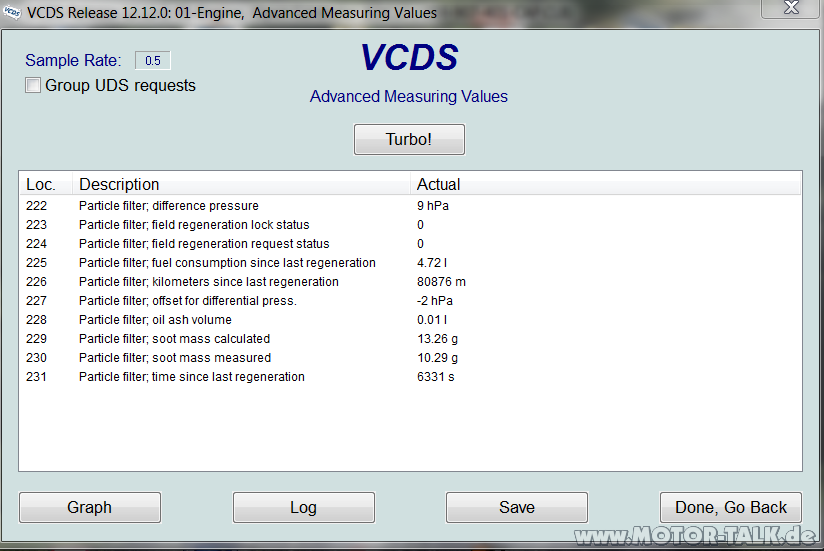Select field regeneration lock status row

[410, 225]
